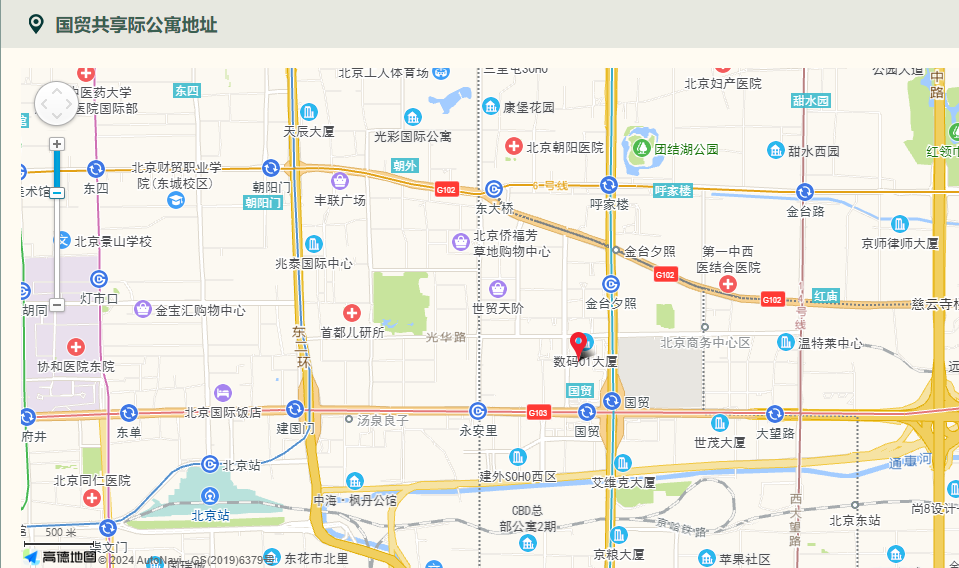Click the 北京财贸职业学院 school icon
This screenshot has width=959, height=568.
pyautogui.click(x=176, y=200)
